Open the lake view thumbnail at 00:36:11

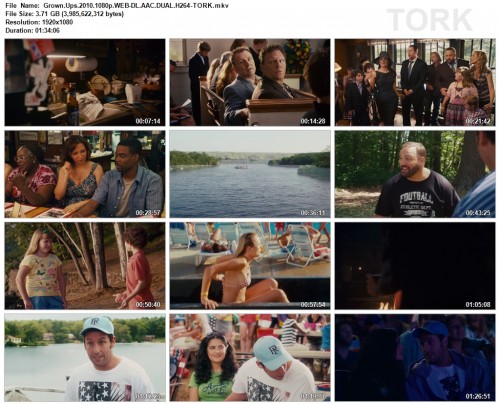click(250, 174)
